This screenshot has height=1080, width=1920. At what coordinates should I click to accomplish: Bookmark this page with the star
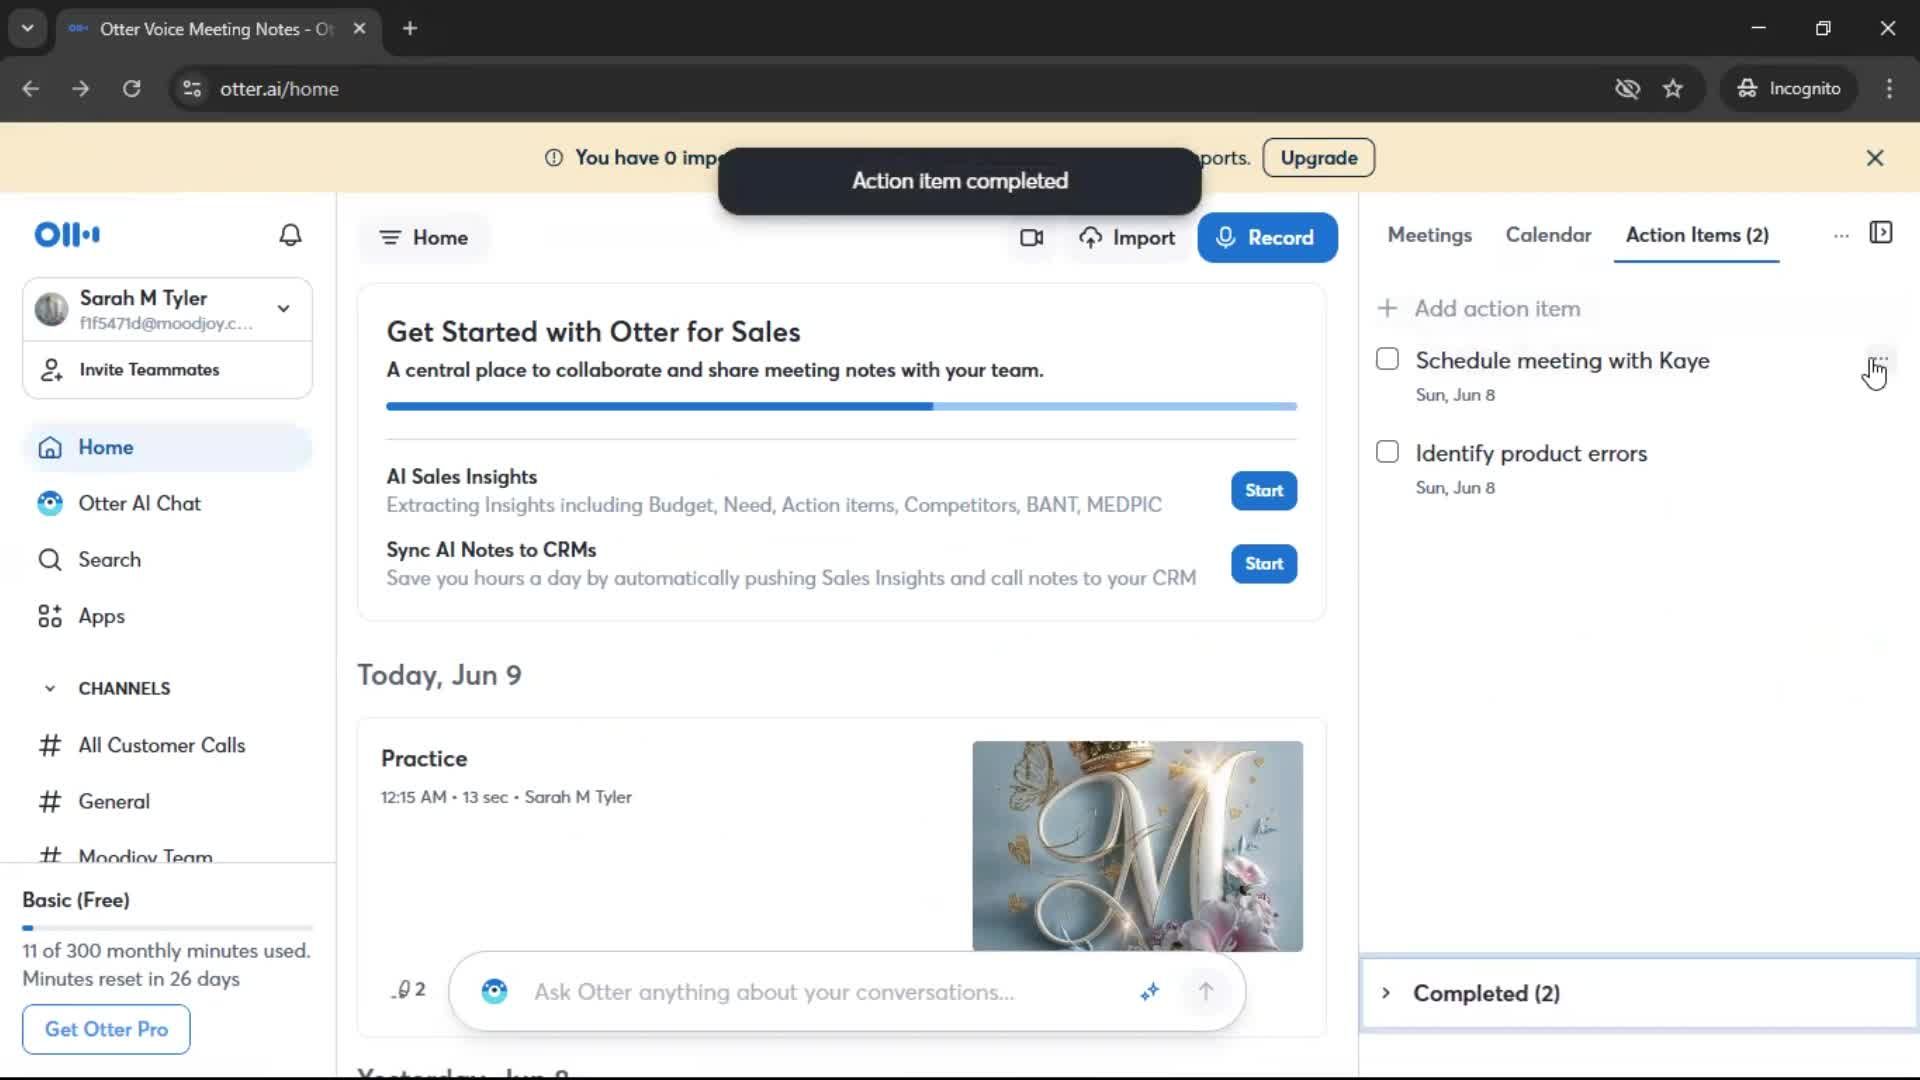point(1673,89)
